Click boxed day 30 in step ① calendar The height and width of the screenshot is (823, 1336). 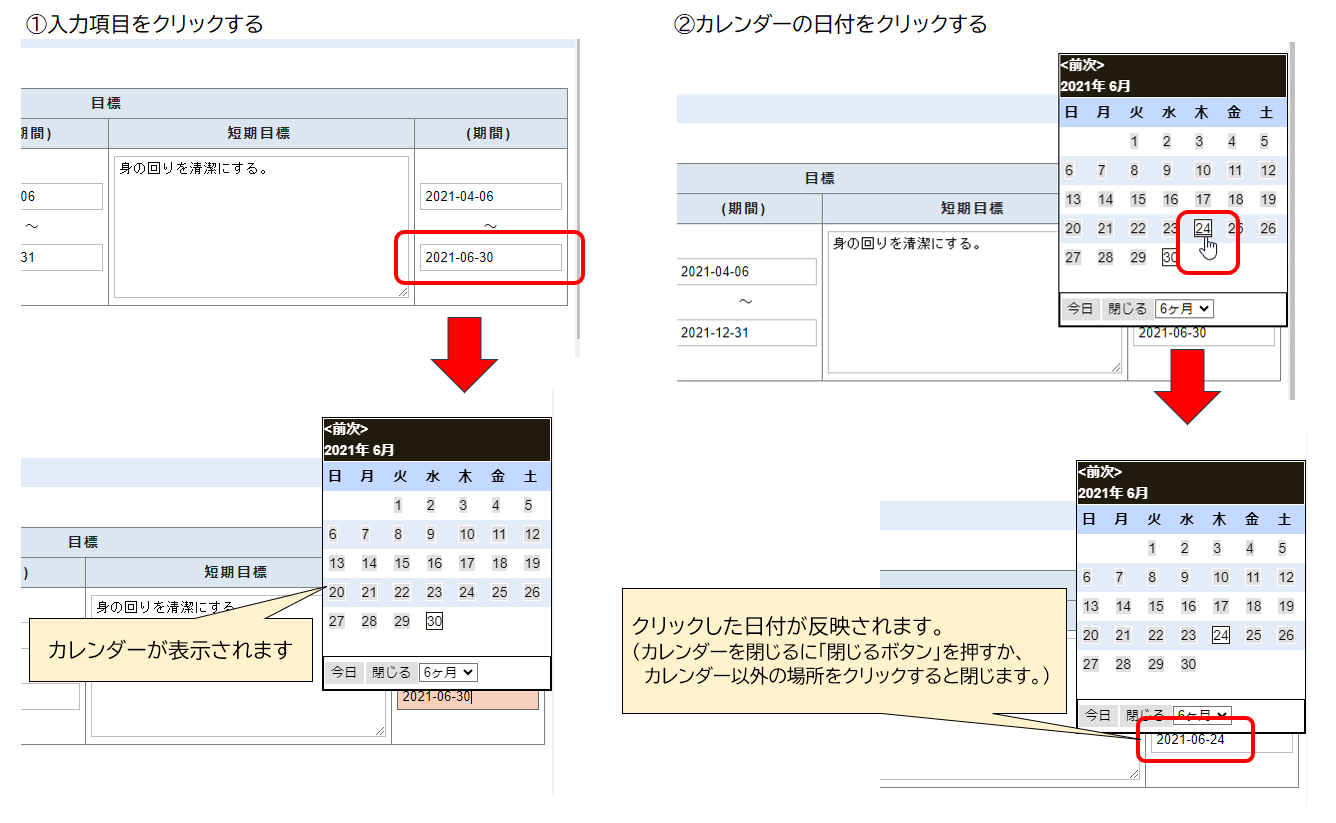[x=434, y=621]
